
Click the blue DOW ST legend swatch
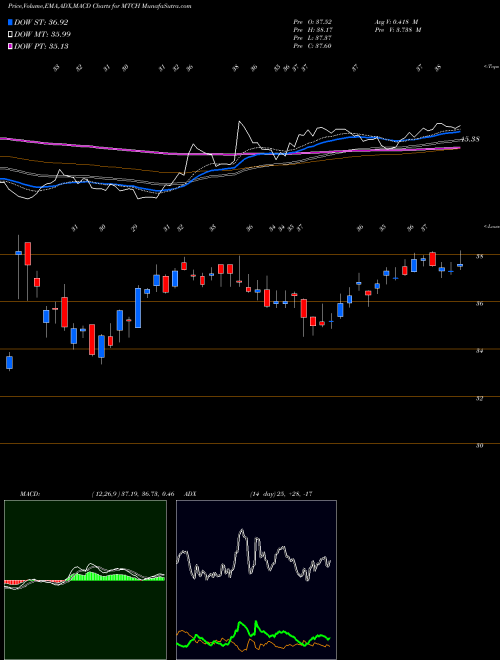pyautogui.click(x=10, y=22)
